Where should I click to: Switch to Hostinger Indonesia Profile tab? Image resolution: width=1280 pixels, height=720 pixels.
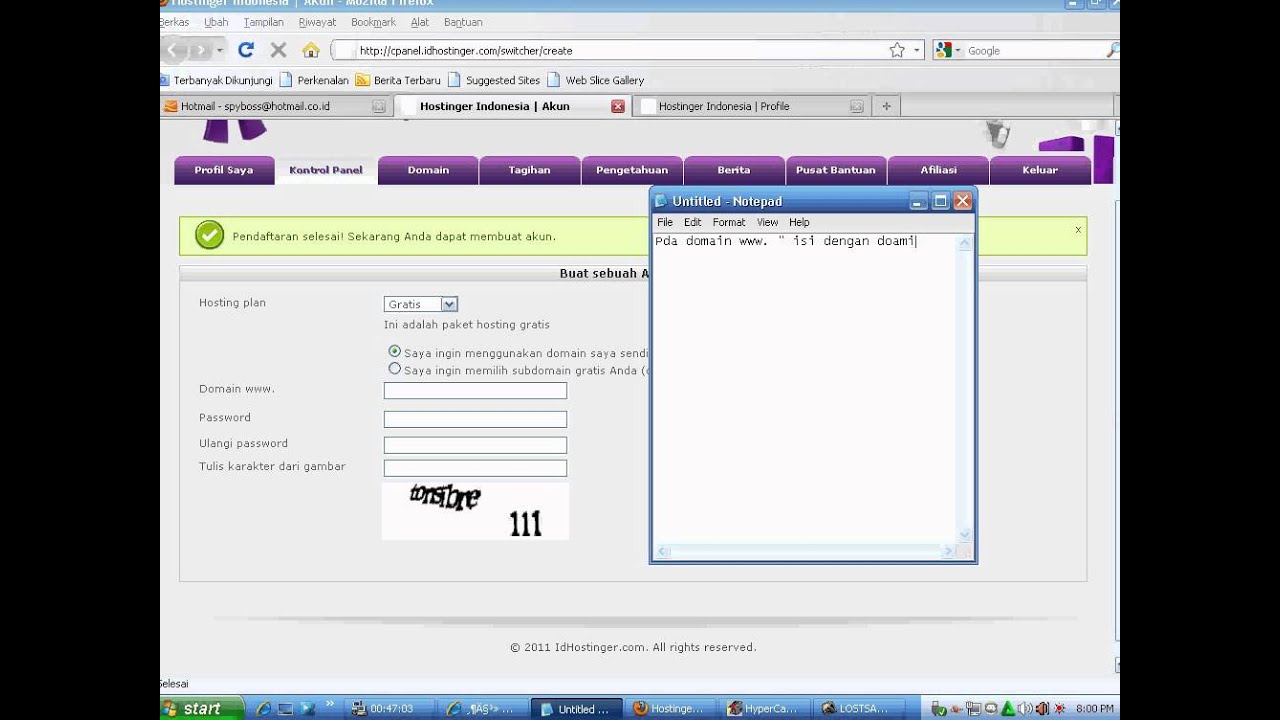(x=751, y=106)
